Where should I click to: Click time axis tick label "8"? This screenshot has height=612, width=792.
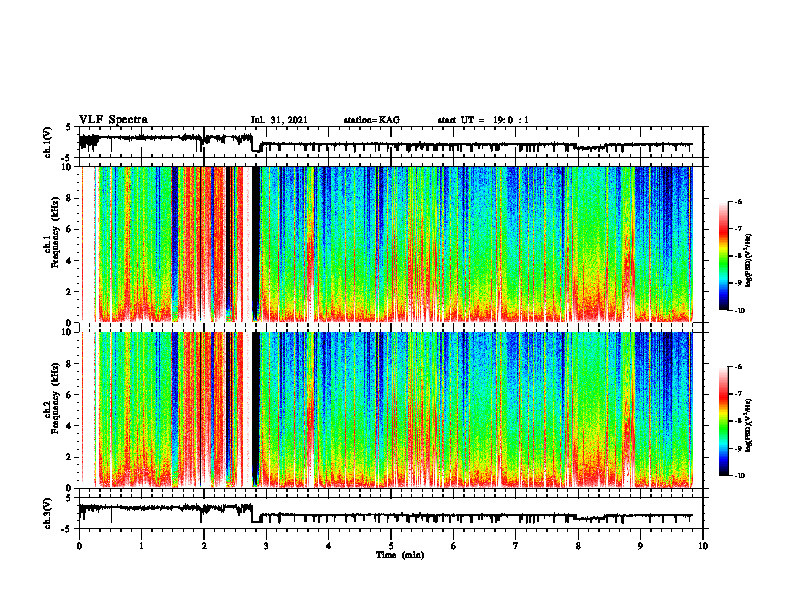tap(578, 546)
